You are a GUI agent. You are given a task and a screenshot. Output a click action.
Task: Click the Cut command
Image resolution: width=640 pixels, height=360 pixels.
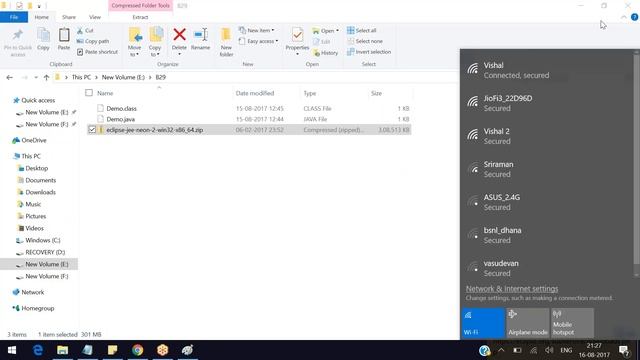85,31
